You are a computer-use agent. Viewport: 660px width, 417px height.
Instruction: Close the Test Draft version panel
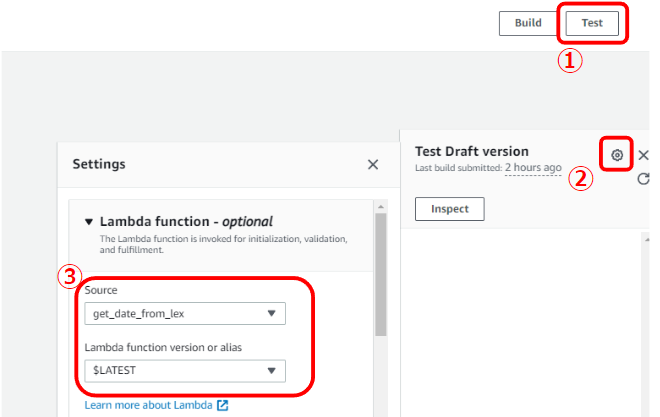point(643,155)
